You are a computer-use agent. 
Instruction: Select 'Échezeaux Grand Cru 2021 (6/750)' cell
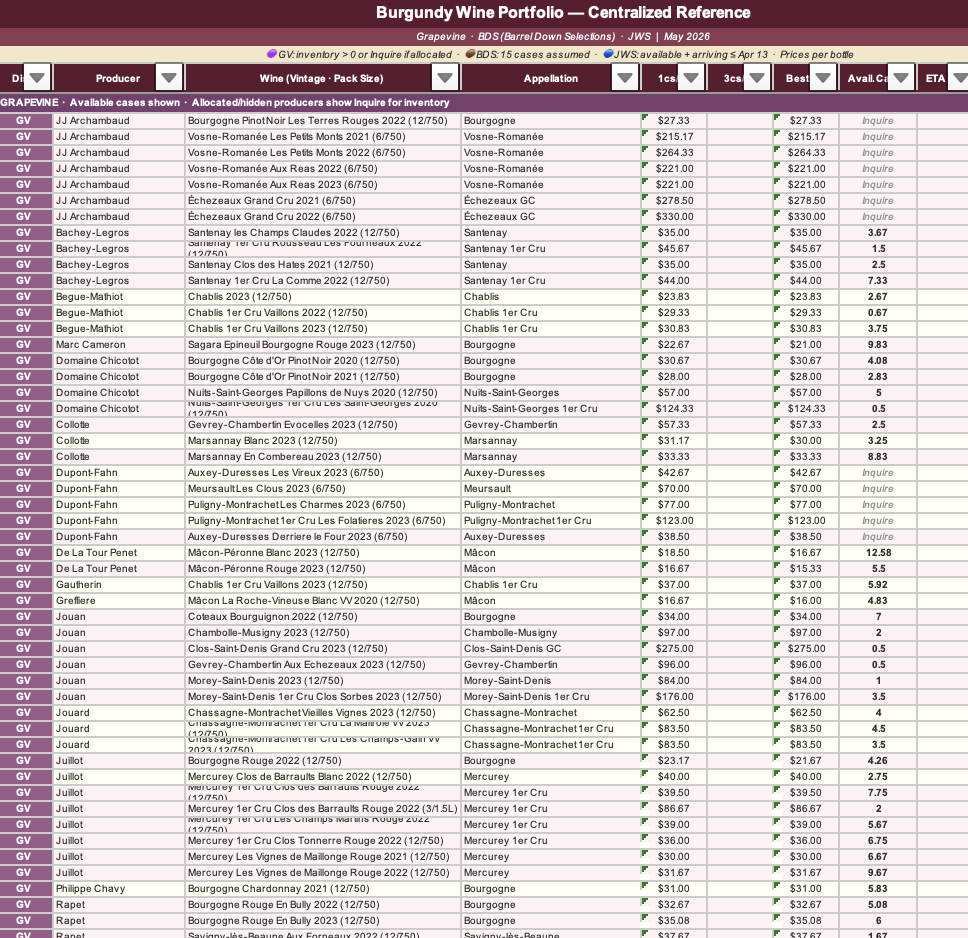pos(323,201)
